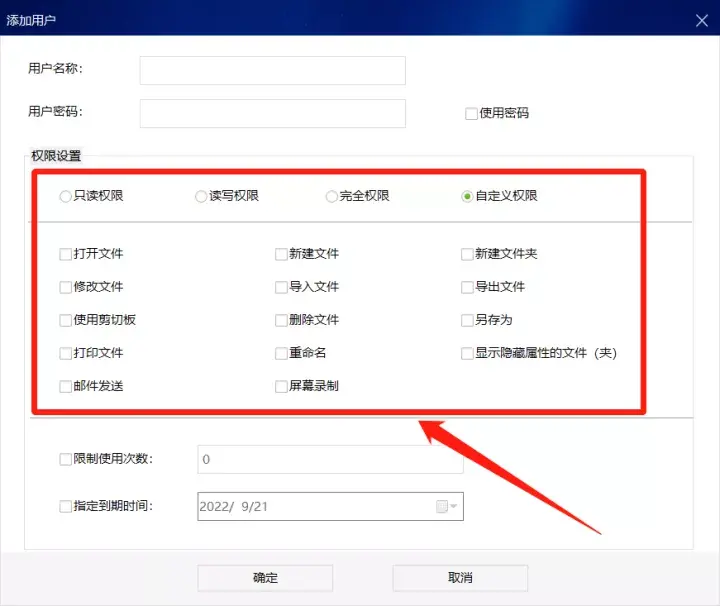The width and height of the screenshot is (720, 606).
Task: Enable the 修改文件 permission
Action: tap(65, 287)
